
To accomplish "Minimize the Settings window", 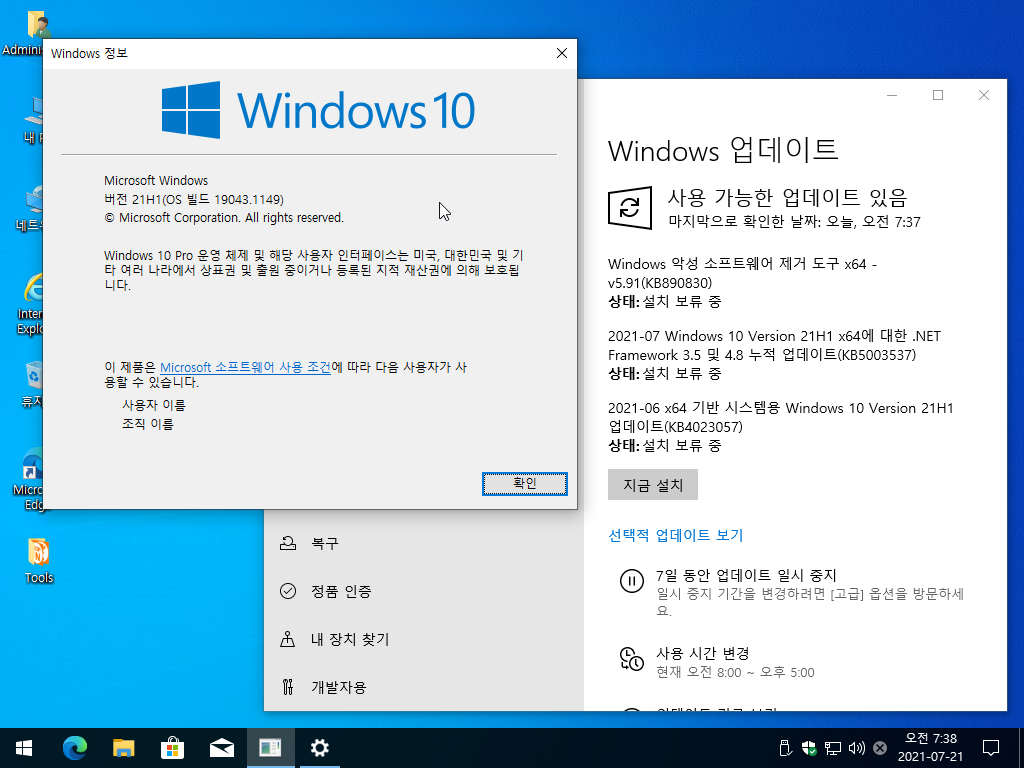I will click(892, 95).
